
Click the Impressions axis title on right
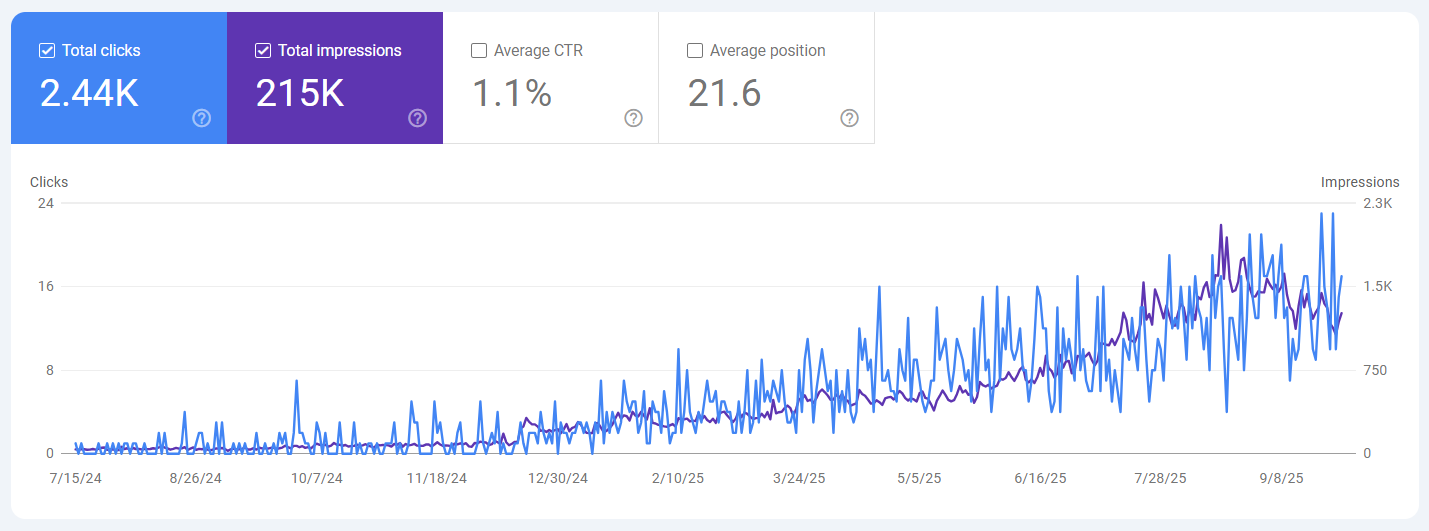1360,182
